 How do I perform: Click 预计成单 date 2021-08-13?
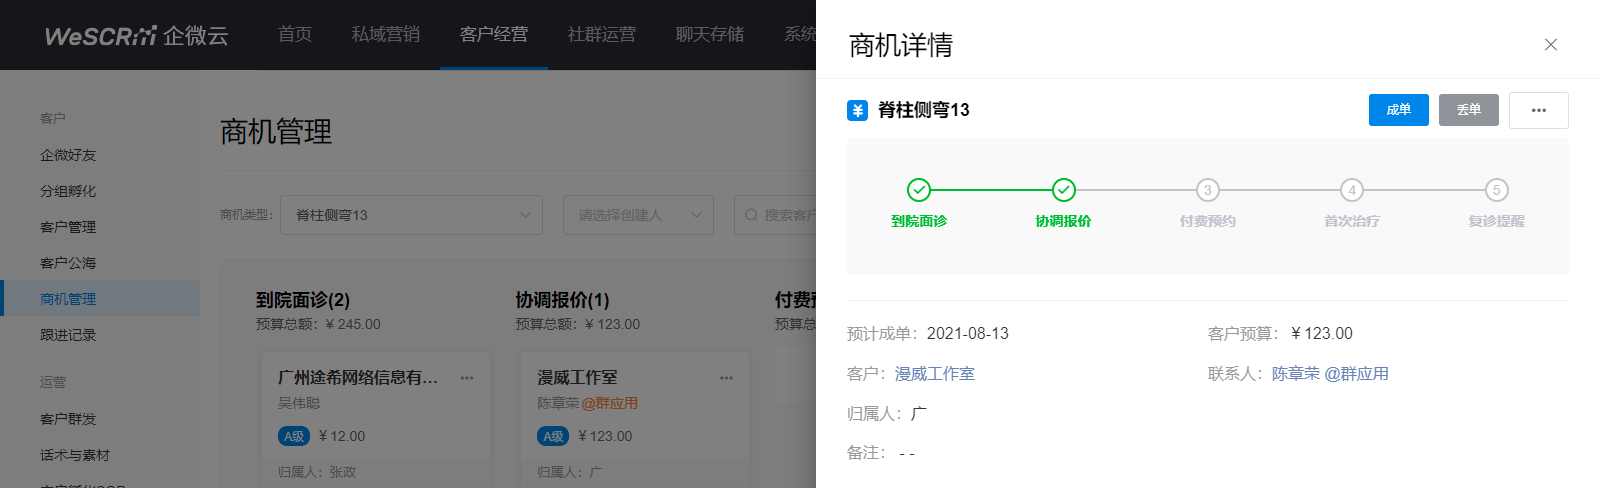click(x=967, y=334)
